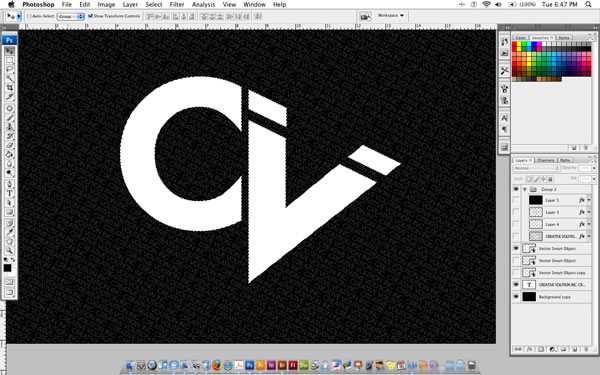Image resolution: width=600 pixels, height=375 pixels.
Task: Select the Eraser tool
Action: (10, 145)
